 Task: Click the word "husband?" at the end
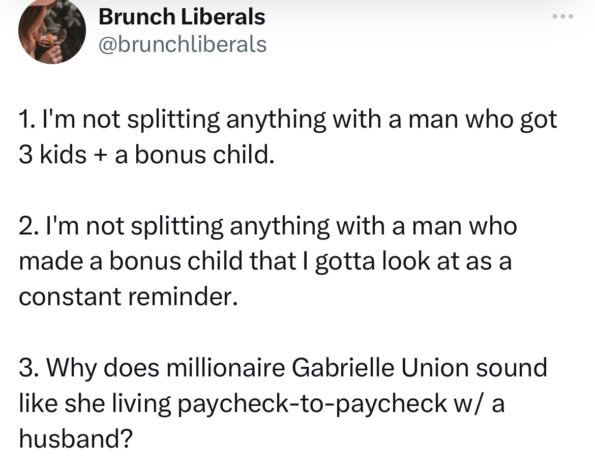click(76, 439)
